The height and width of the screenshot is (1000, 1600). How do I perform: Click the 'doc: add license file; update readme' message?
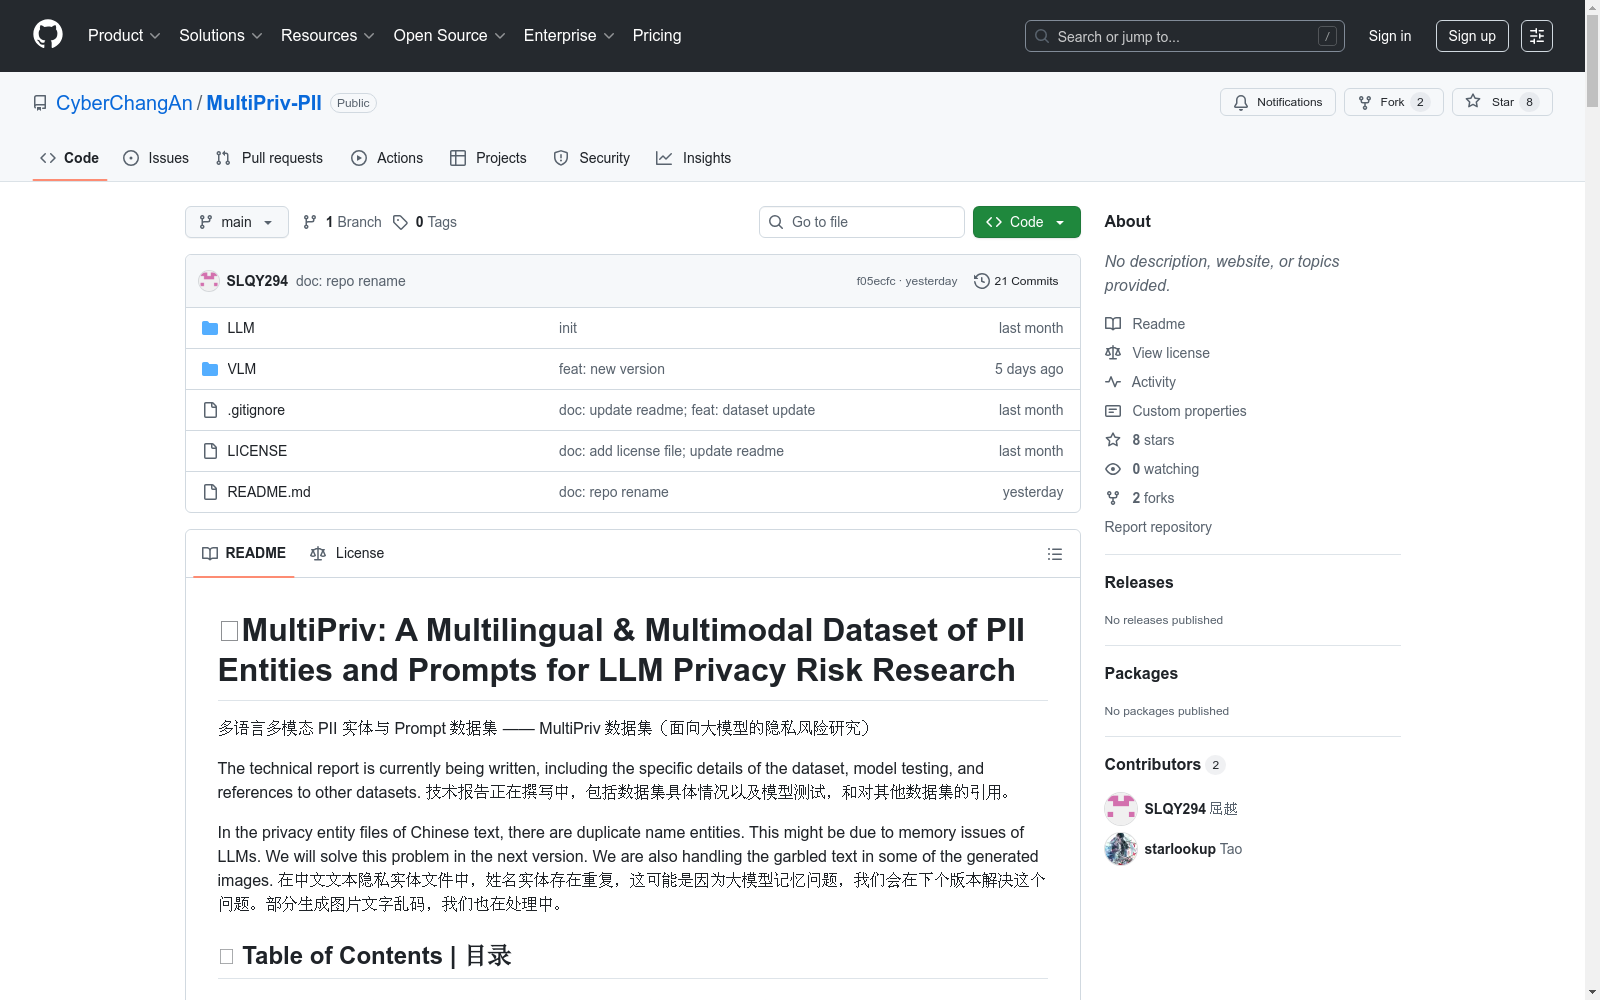671,451
